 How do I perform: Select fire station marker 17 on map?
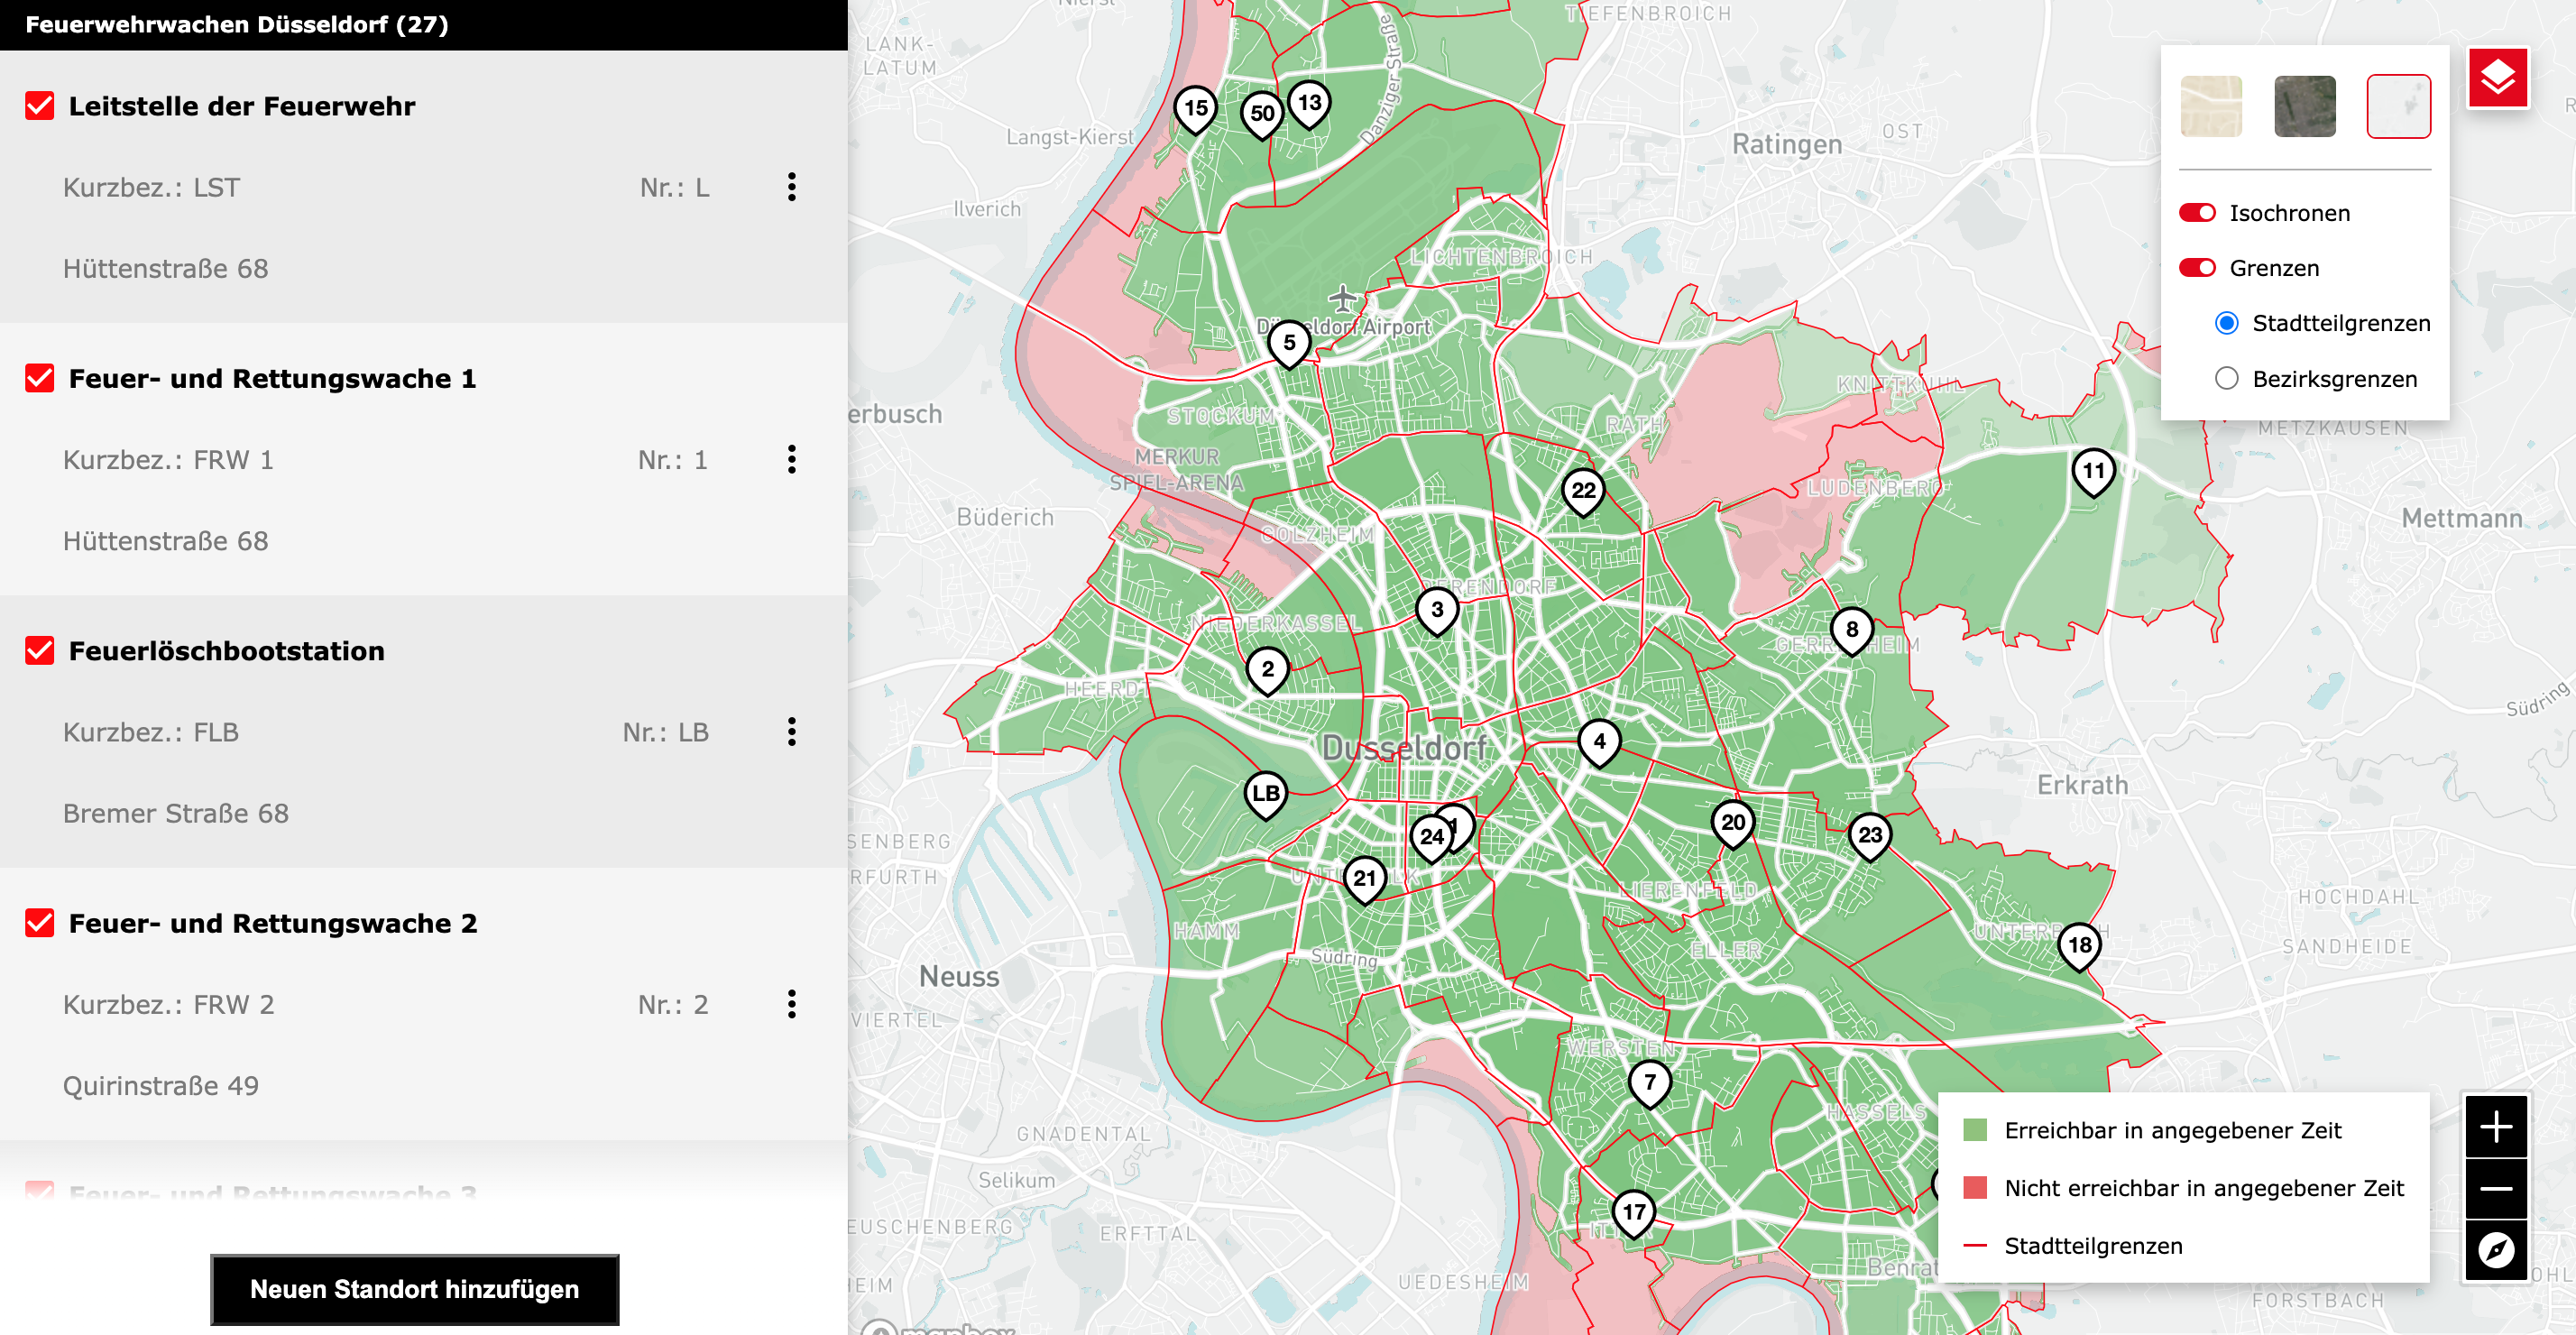(1633, 1214)
